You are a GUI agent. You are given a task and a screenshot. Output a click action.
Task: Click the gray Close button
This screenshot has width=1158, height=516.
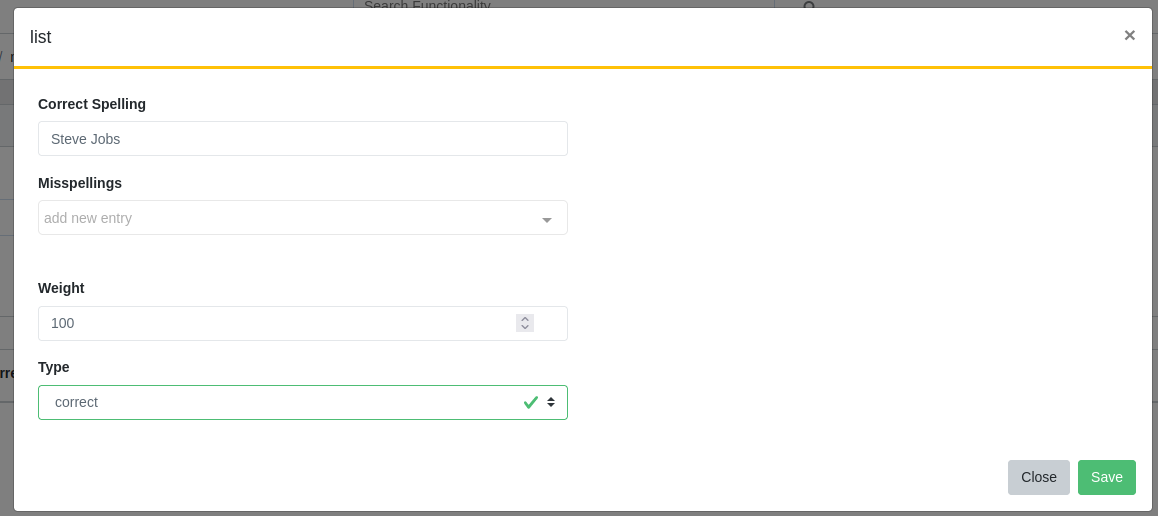[x=1038, y=478]
